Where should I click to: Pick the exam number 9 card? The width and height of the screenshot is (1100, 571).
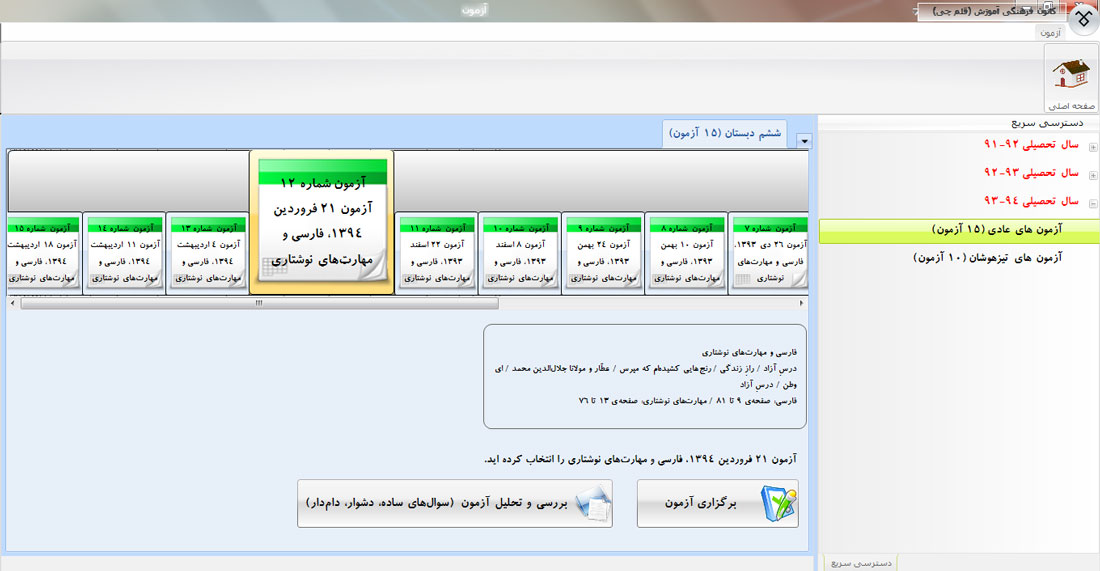click(x=602, y=250)
